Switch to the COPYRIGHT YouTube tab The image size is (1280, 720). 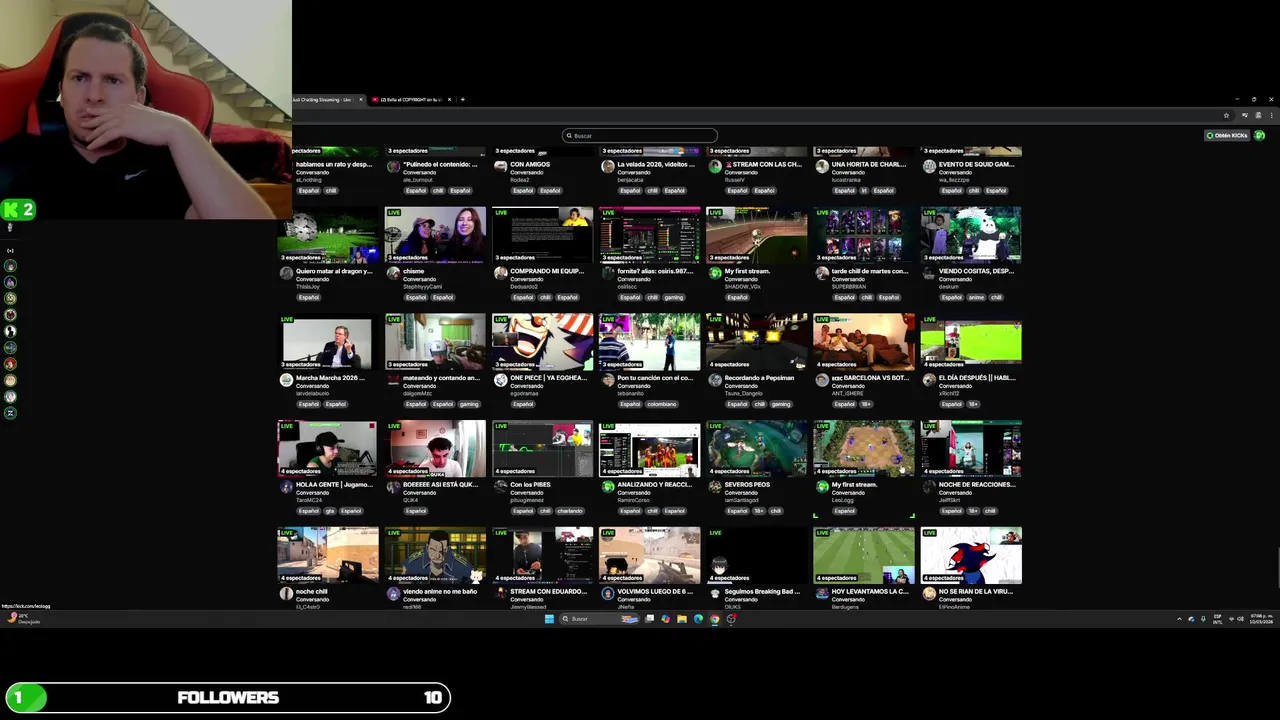[x=410, y=100]
